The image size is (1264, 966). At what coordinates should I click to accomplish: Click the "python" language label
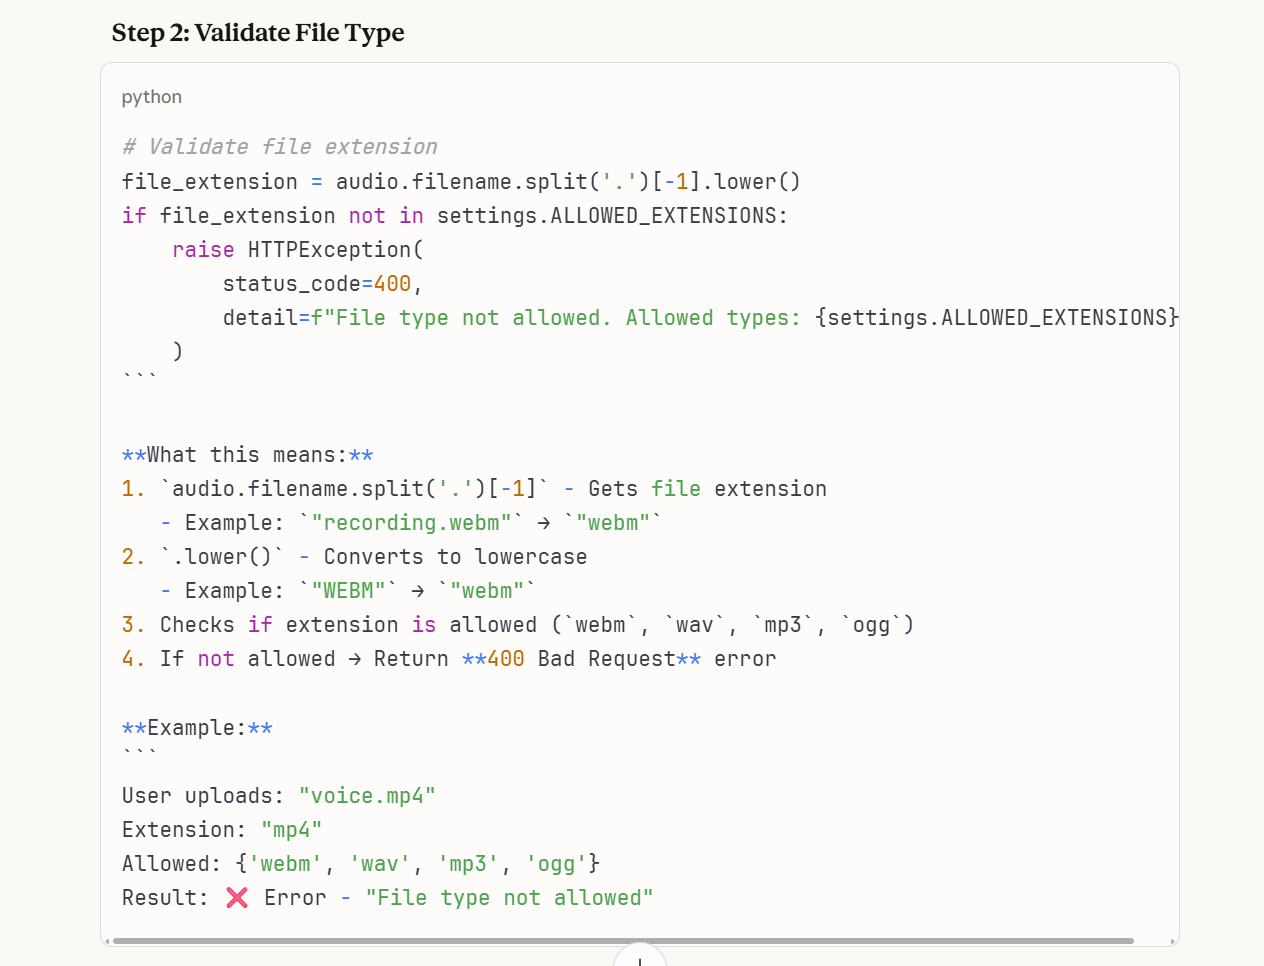click(x=152, y=97)
